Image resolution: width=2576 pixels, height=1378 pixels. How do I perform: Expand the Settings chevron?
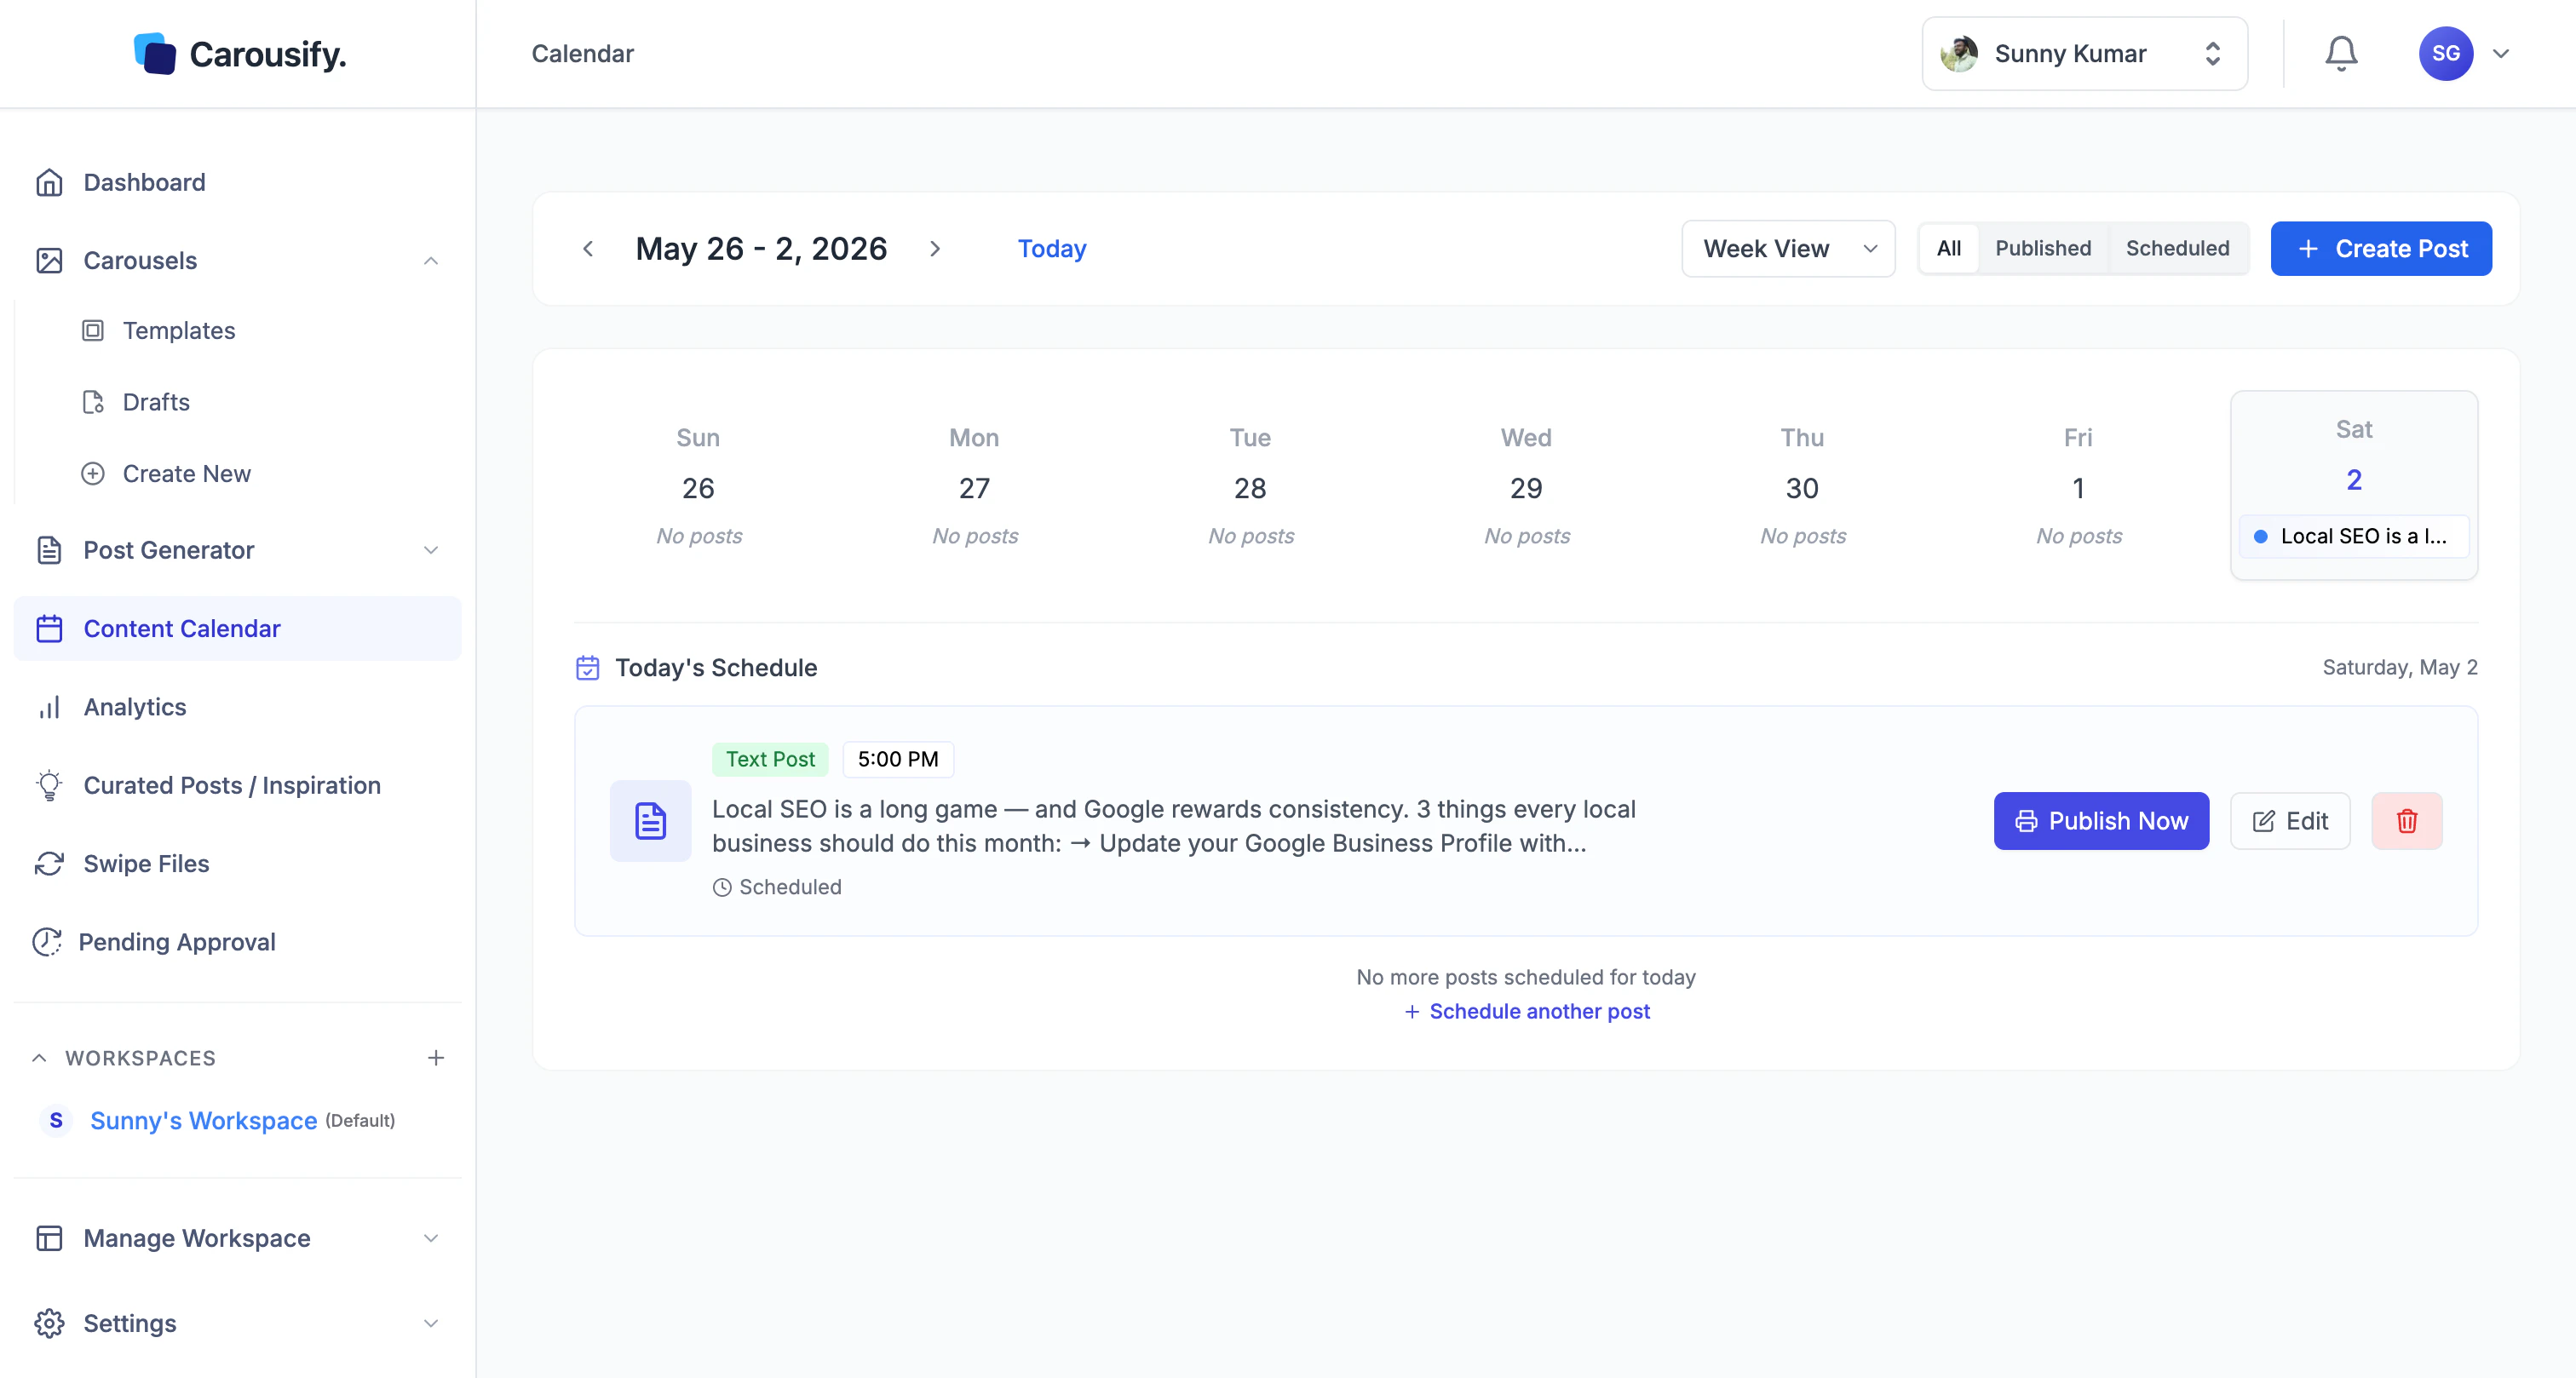(431, 1323)
